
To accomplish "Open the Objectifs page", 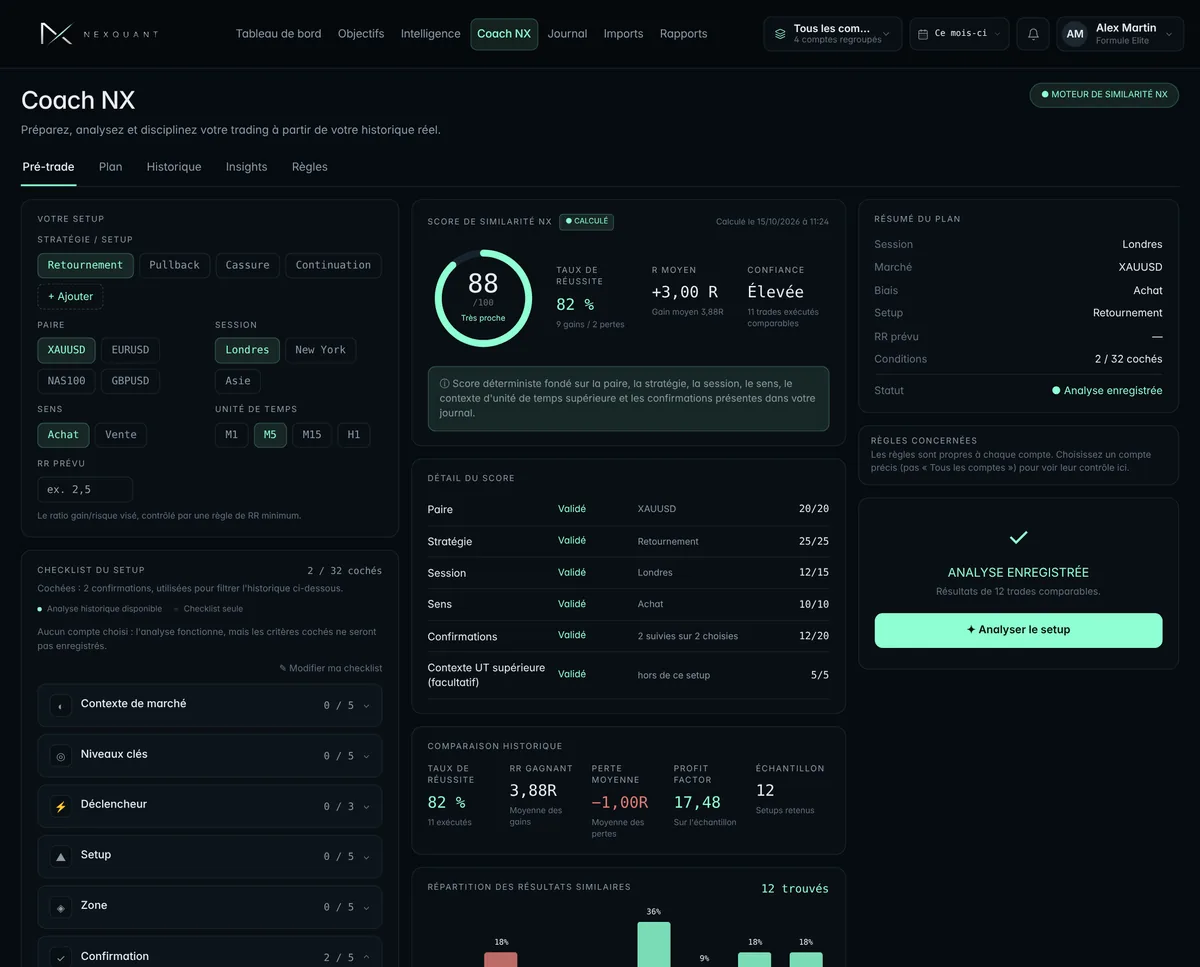I will (x=361, y=34).
